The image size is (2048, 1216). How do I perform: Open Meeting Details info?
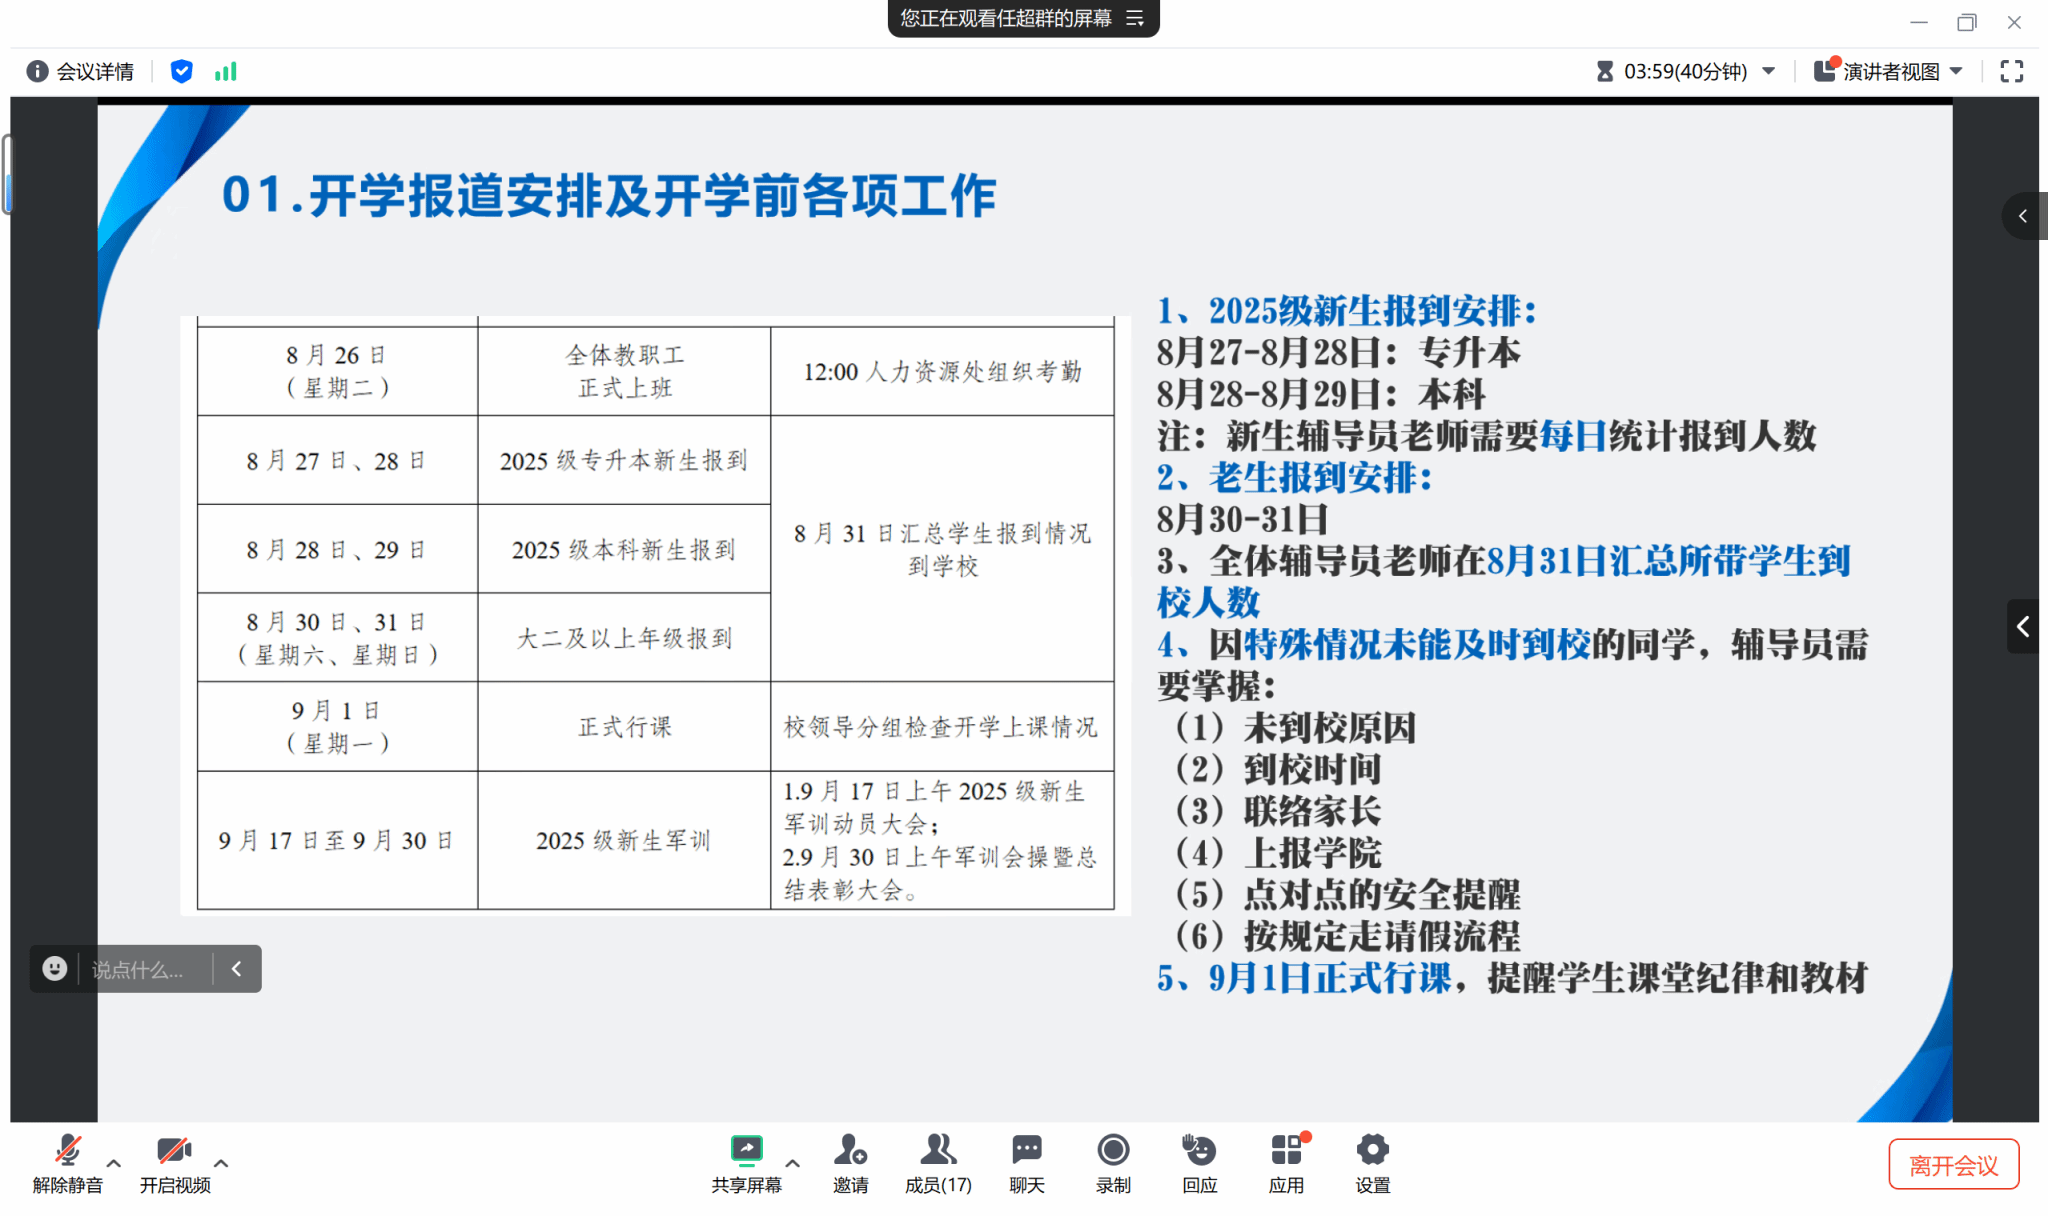[80, 71]
